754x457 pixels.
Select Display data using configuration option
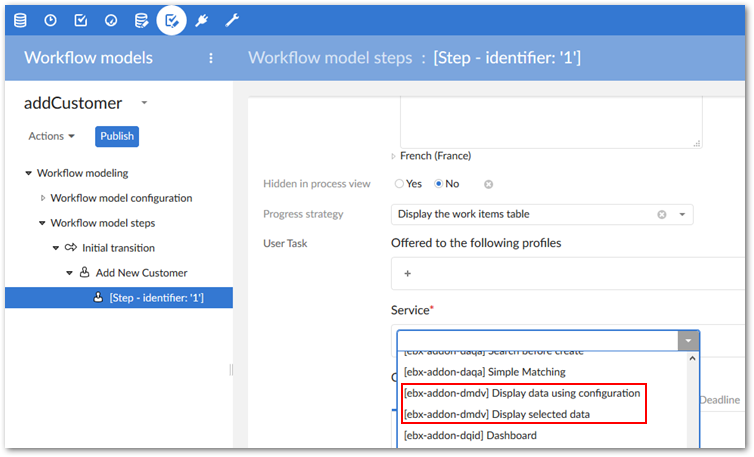click(522, 393)
